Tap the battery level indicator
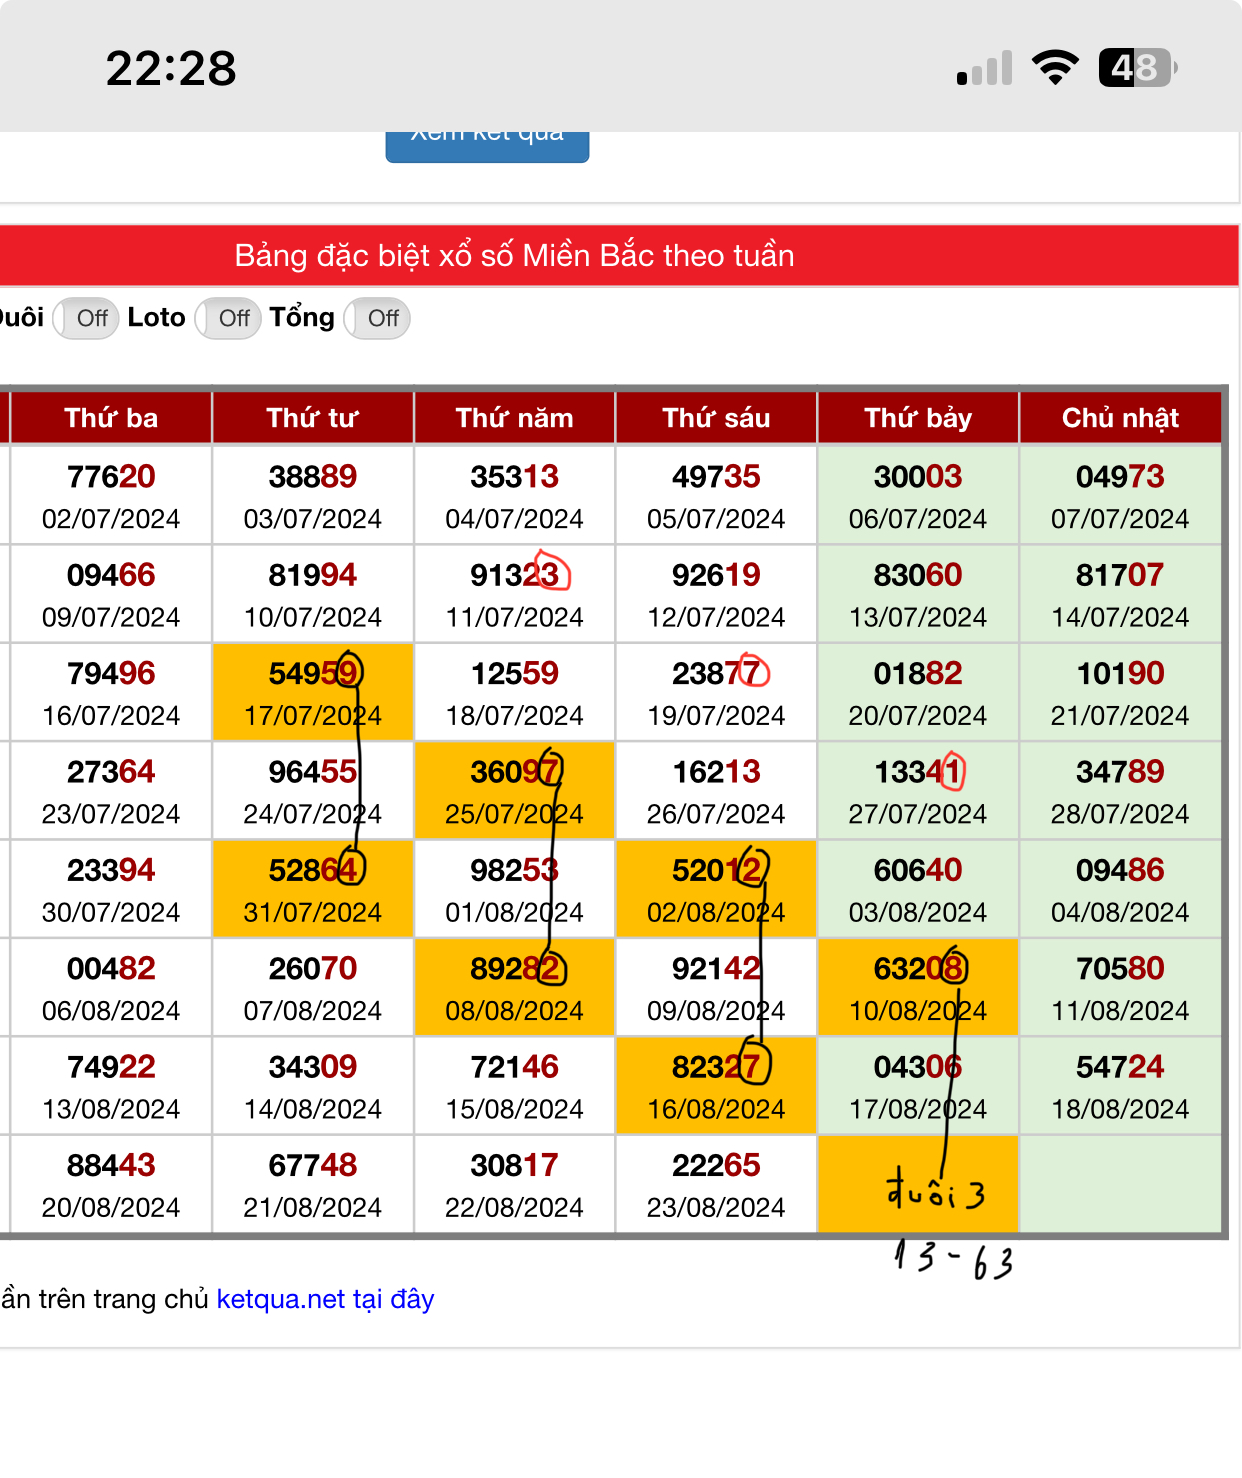Image resolution: width=1242 pixels, height=1478 pixels. click(1137, 68)
